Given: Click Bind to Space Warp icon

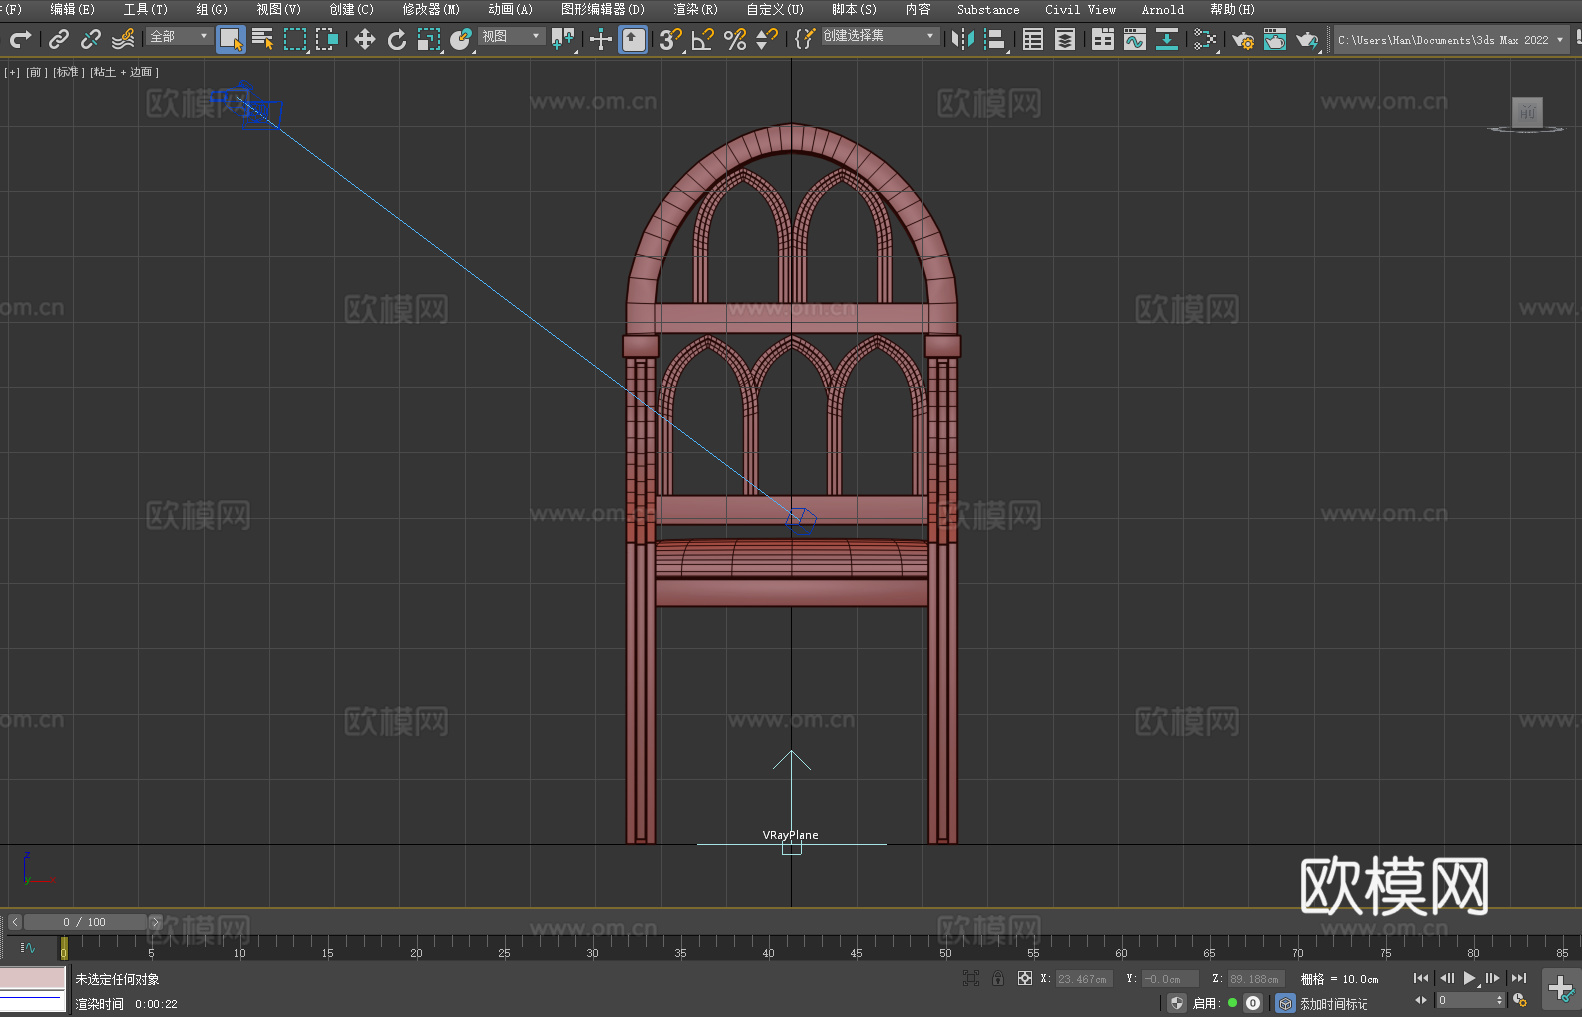Looking at the screenshot, I should [123, 39].
